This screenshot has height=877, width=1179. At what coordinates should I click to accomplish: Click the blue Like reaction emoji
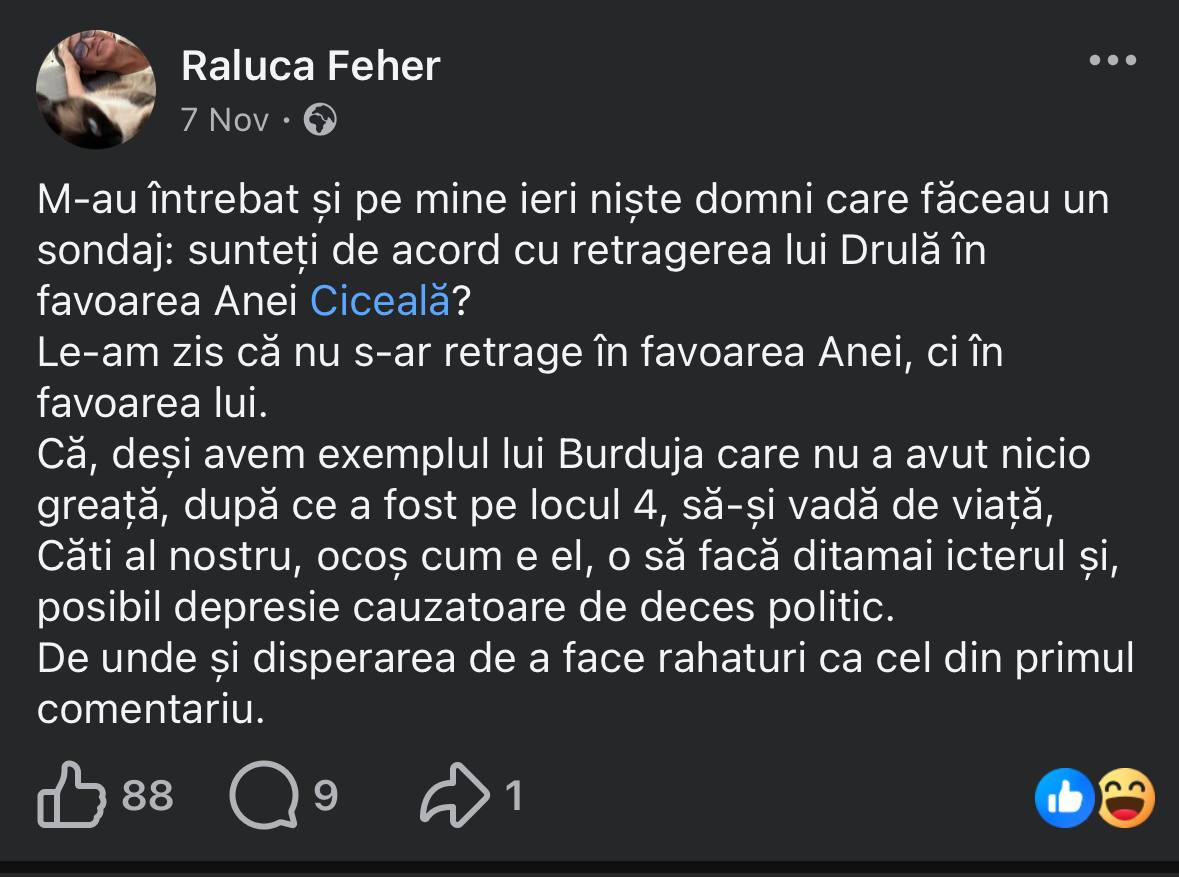click(x=1064, y=797)
